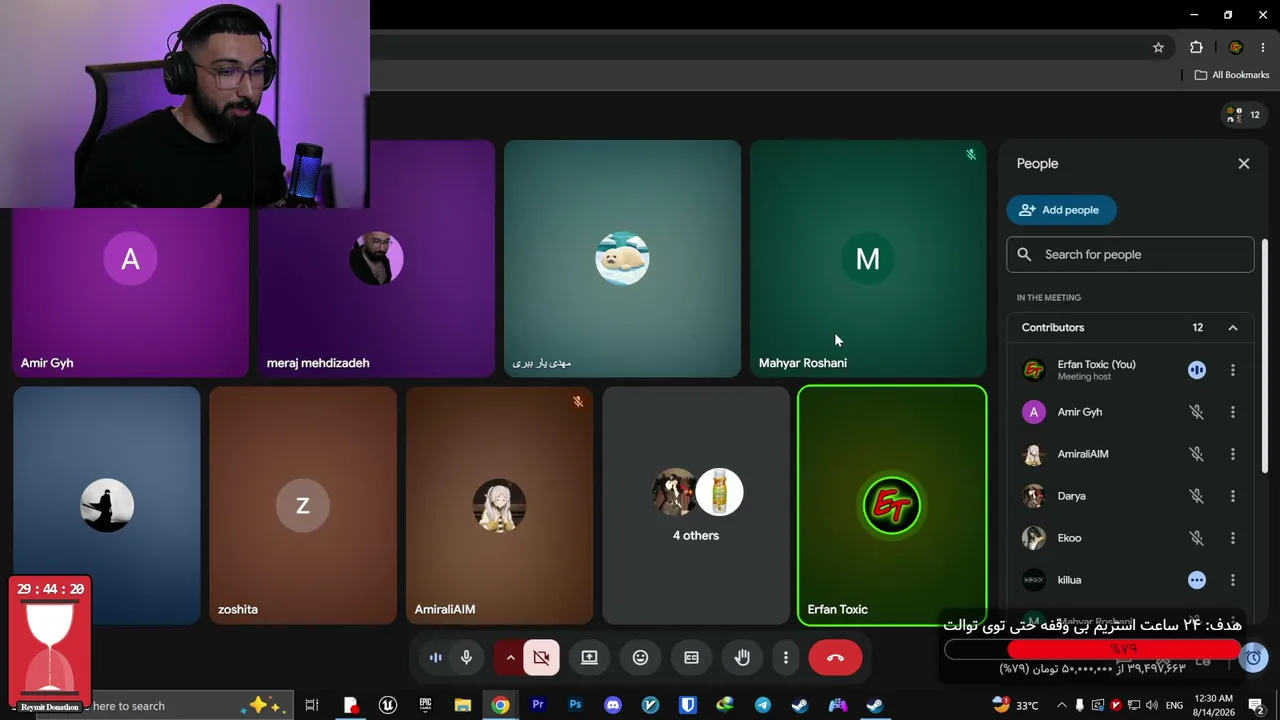This screenshot has height=720, width=1280.
Task: Show hidden system tray icons
Action: pyautogui.click(x=1062, y=706)
